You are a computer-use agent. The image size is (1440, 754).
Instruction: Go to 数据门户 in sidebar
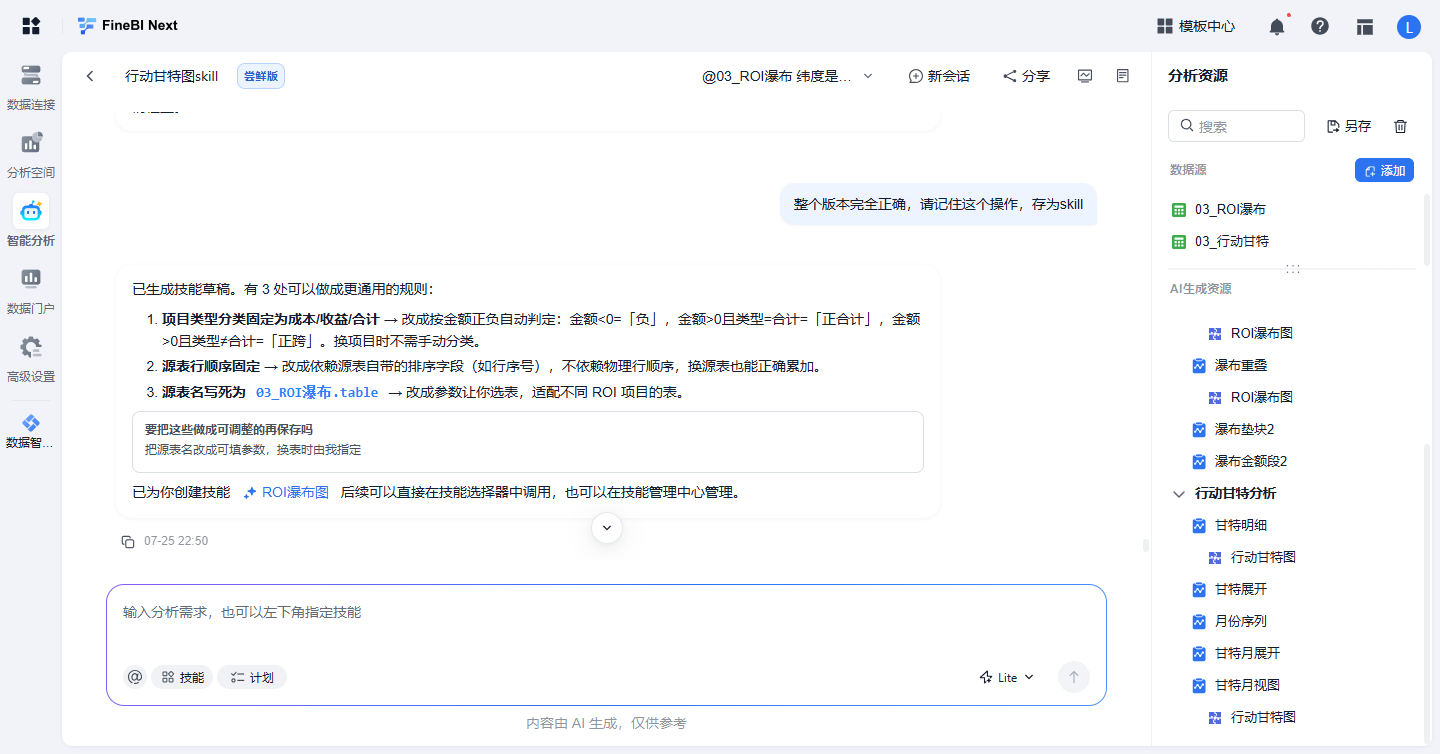[x=31, y=291]
